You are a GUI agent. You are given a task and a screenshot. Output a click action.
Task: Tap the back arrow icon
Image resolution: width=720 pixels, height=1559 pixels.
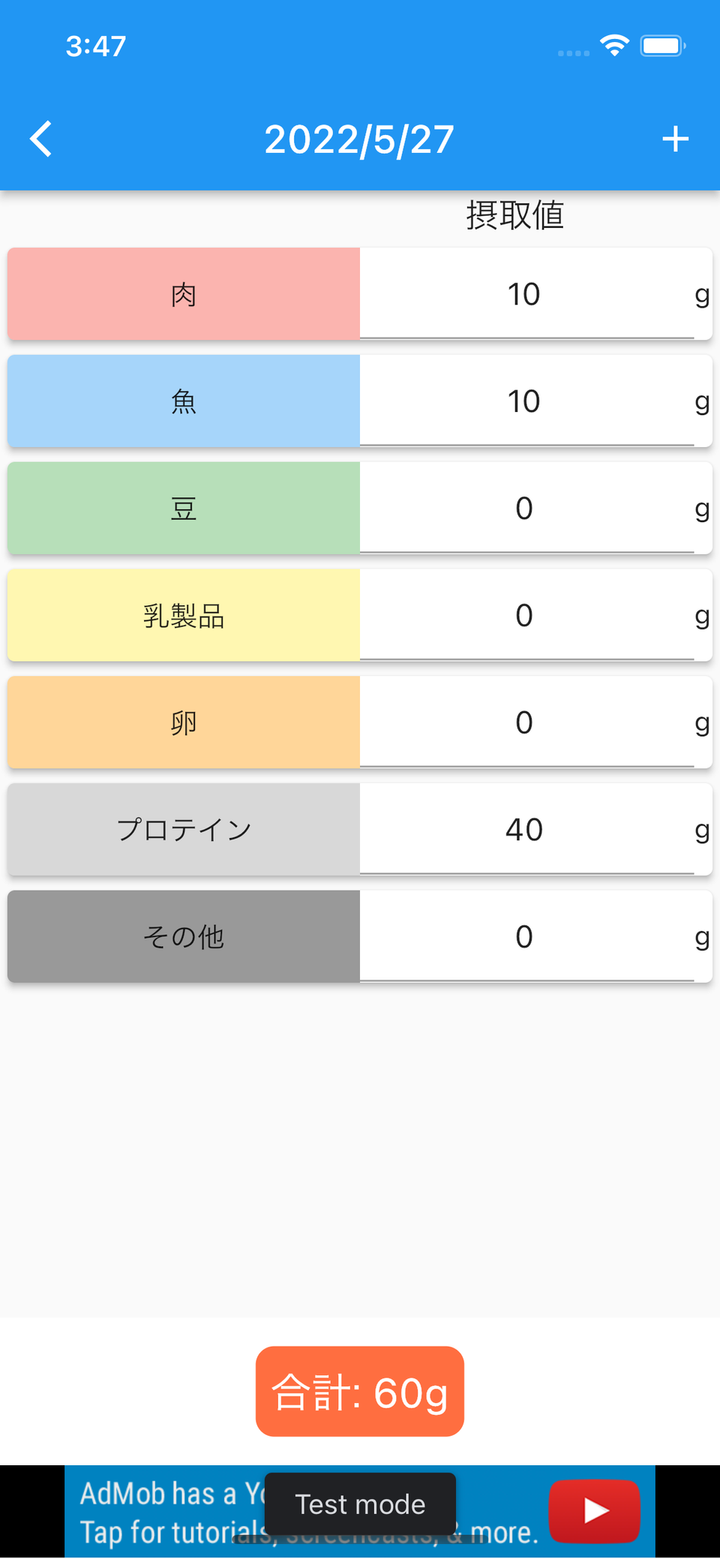coord(41,140)
